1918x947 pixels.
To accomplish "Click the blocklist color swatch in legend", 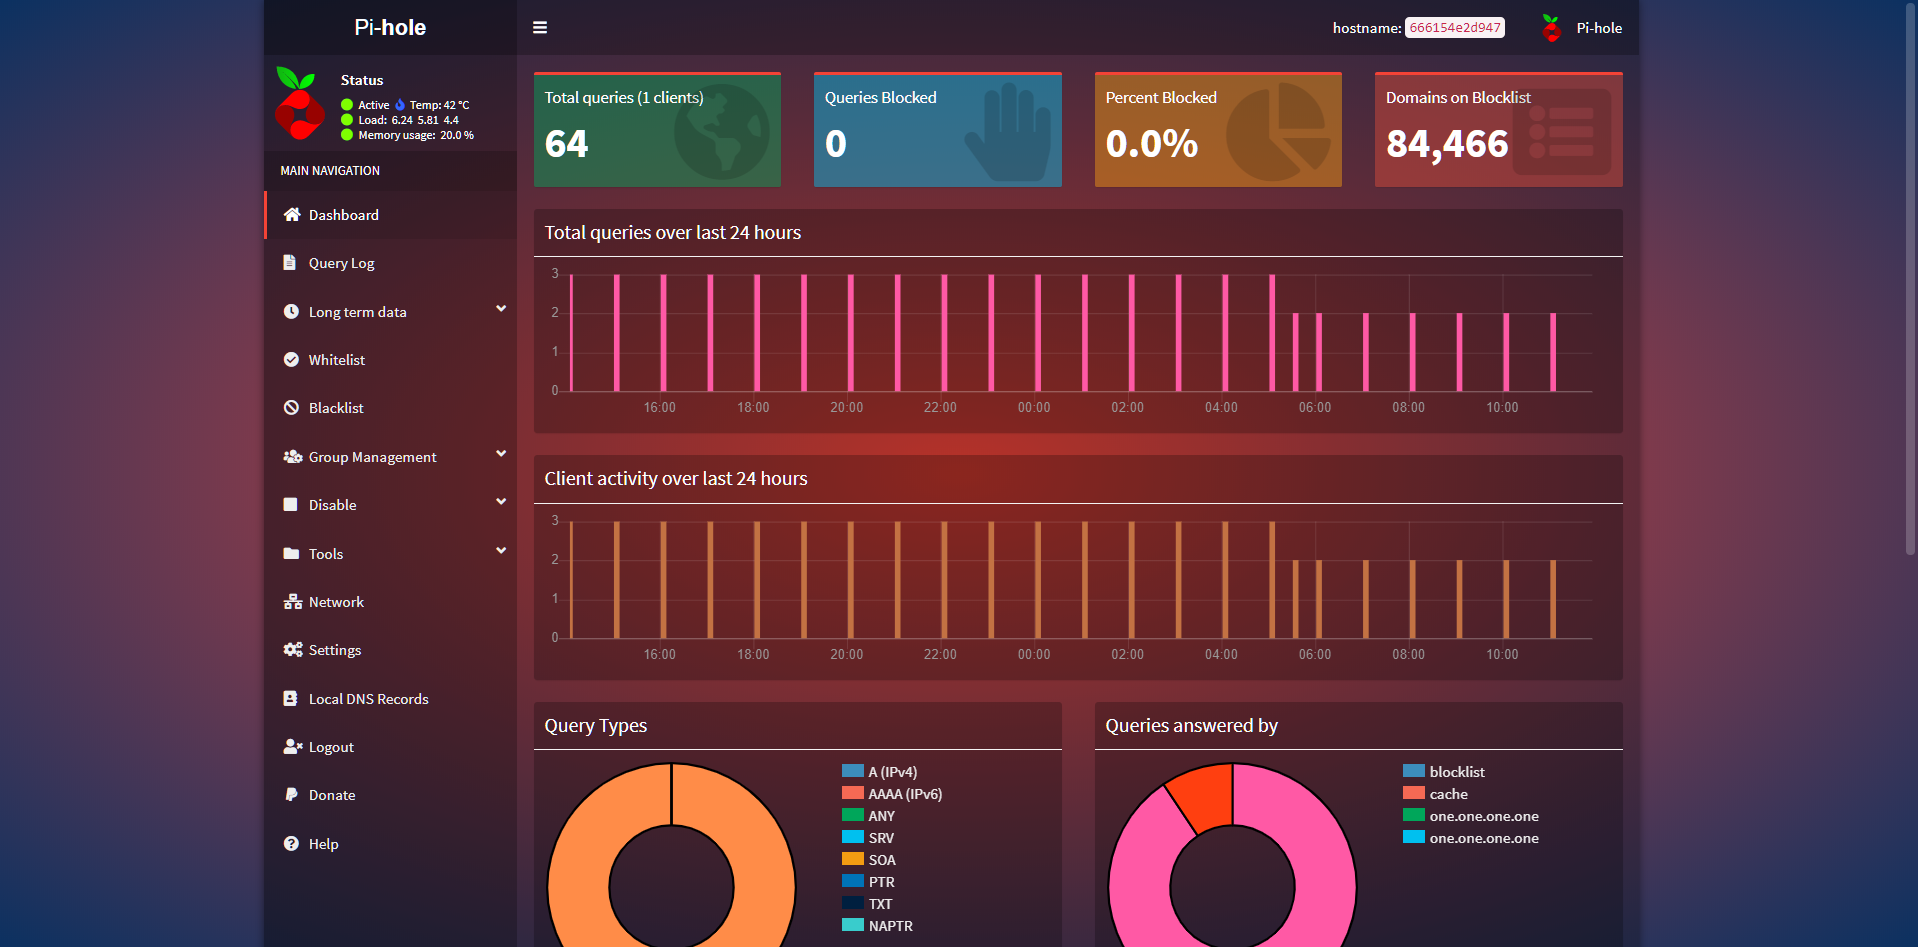I will coord(1413,771).
